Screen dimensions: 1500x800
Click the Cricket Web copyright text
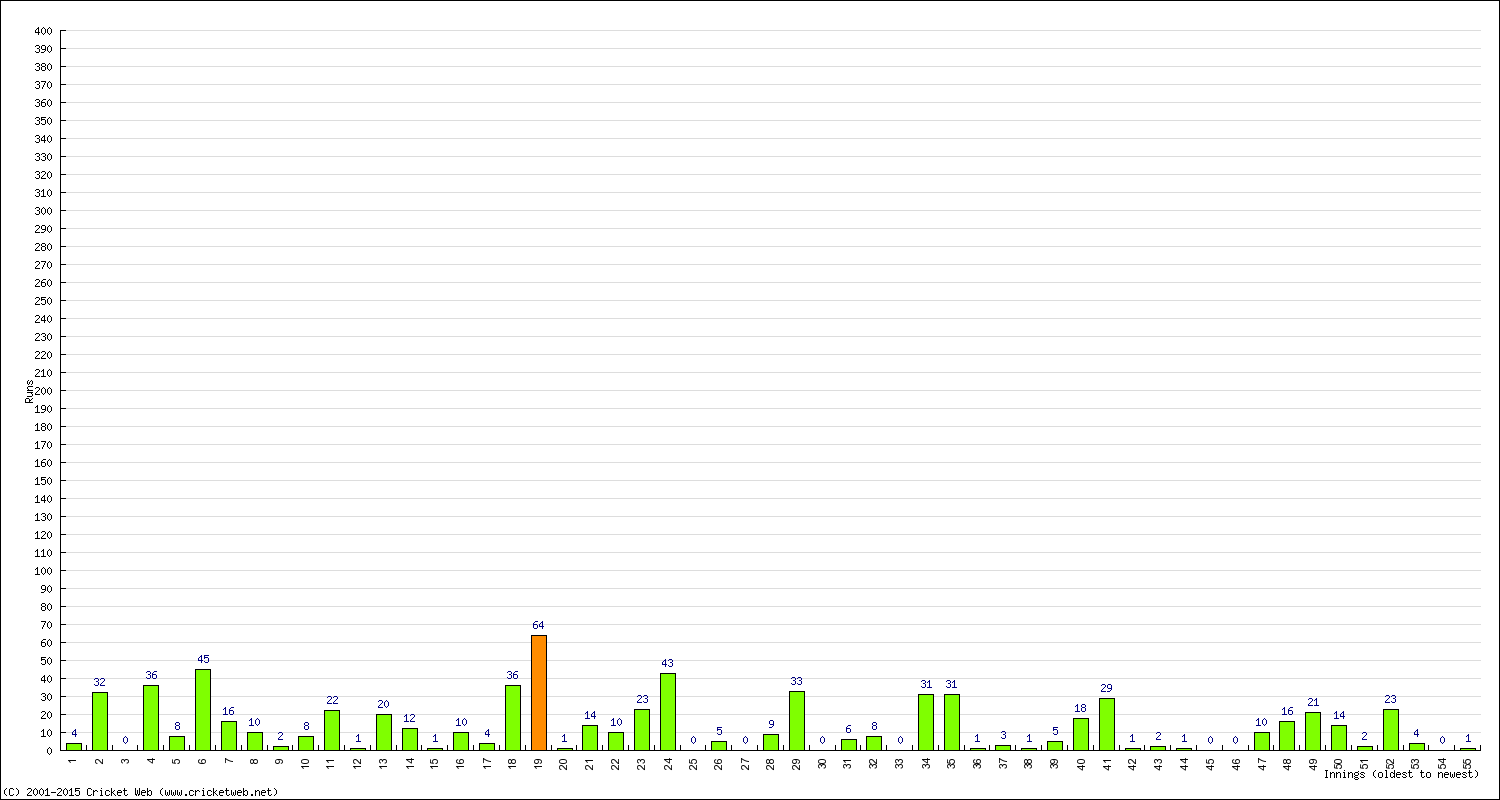coord(140,792)
